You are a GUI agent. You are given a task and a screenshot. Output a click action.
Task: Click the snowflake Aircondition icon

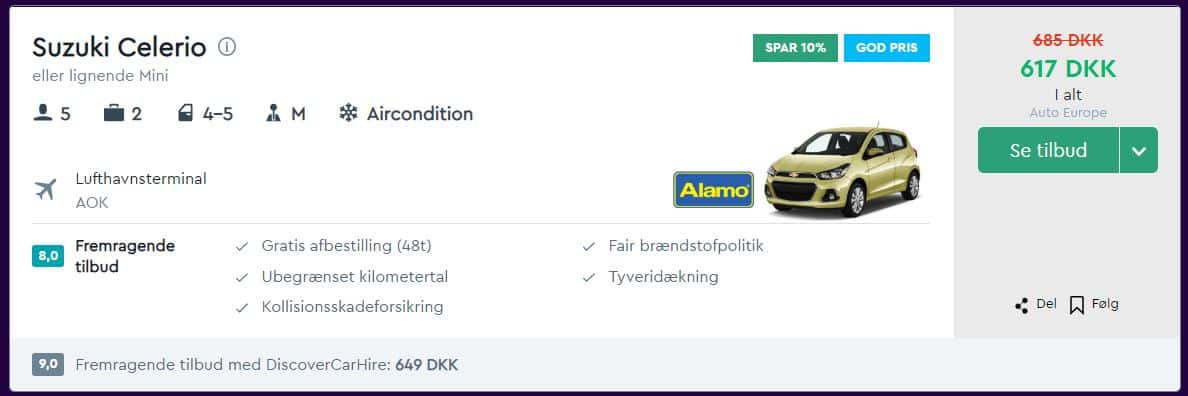(348, 114)
